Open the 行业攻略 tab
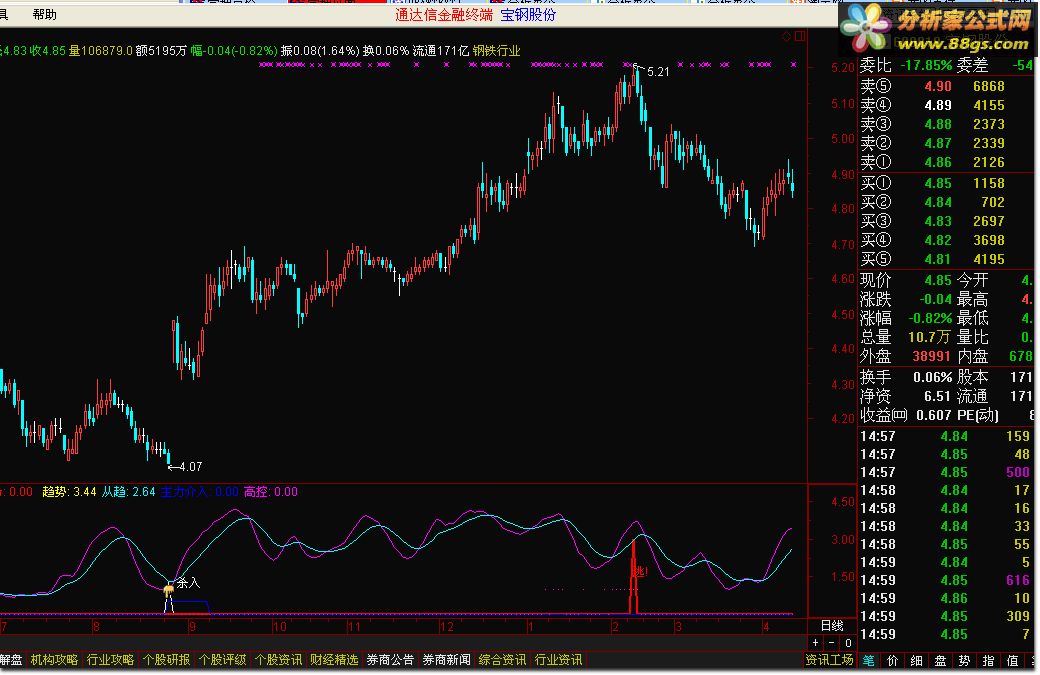The height and width of the screenshot is (675, 1040). 110,660
